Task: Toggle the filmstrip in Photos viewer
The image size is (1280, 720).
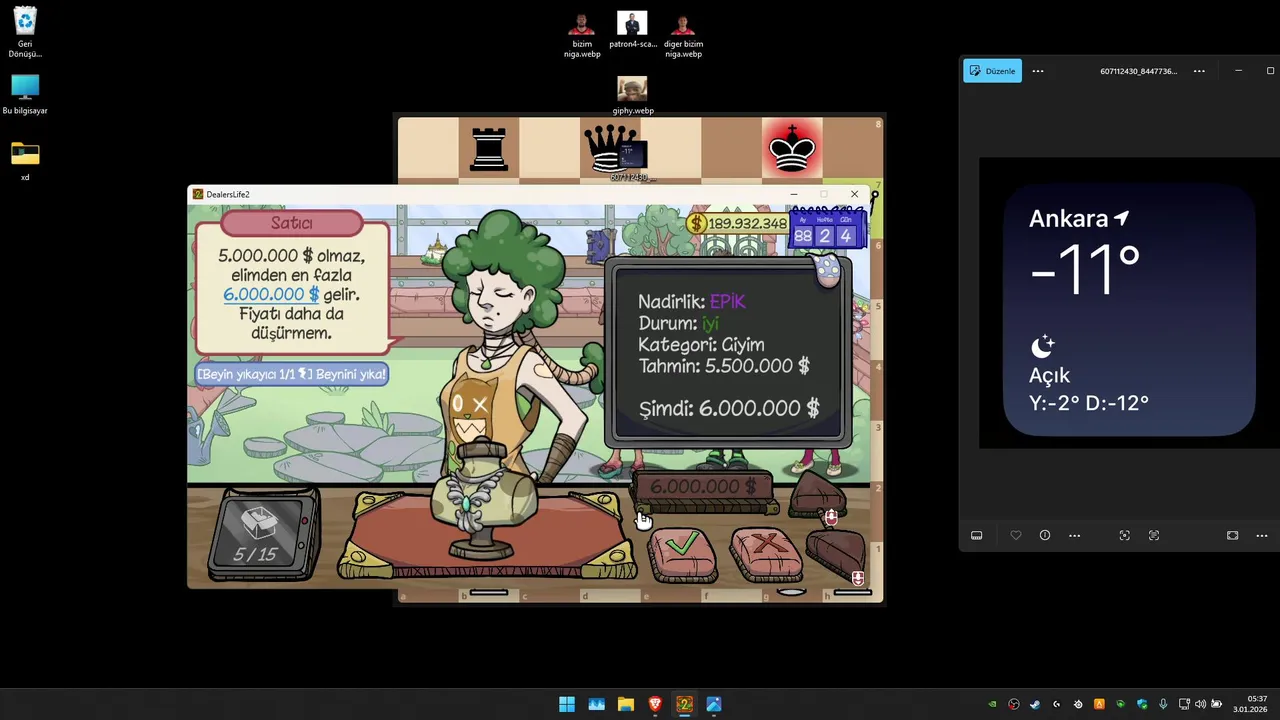Action: pyautogui.click(x=977, y=536)
